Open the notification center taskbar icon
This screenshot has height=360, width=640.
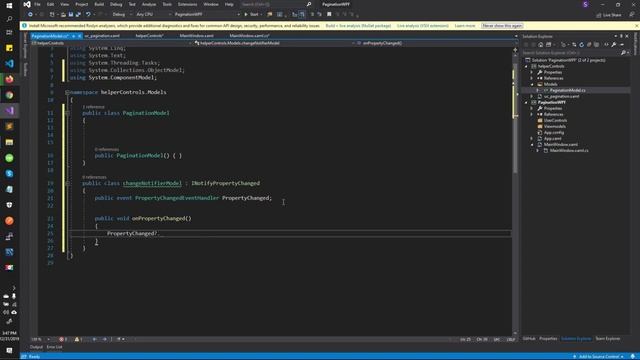[x=9, y=350]
